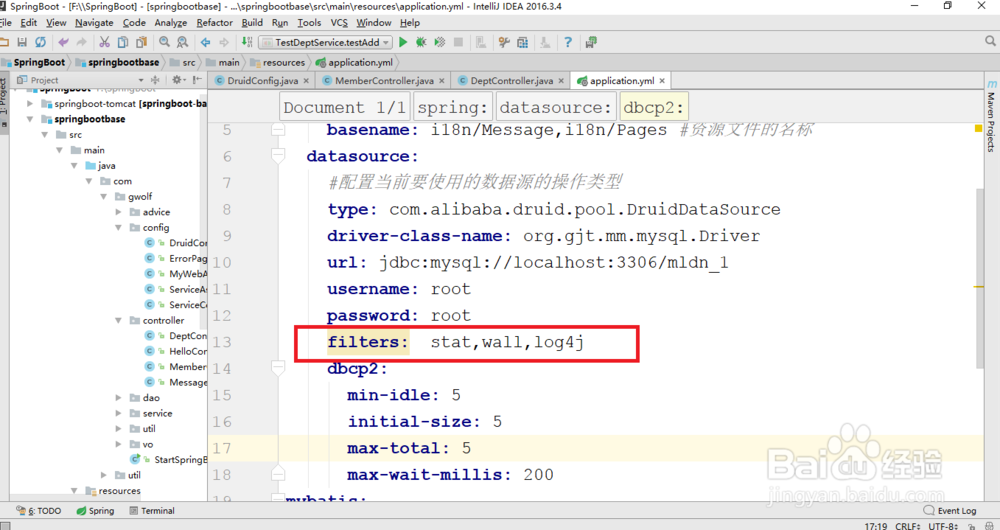
Task: Run TestDeptService.testAdd with green play icon
Action: pos(402,42)
